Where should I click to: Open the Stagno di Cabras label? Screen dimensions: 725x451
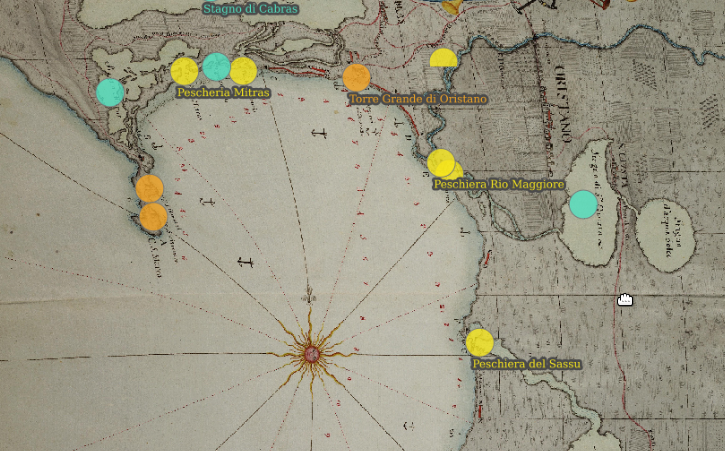click(251, 8)
